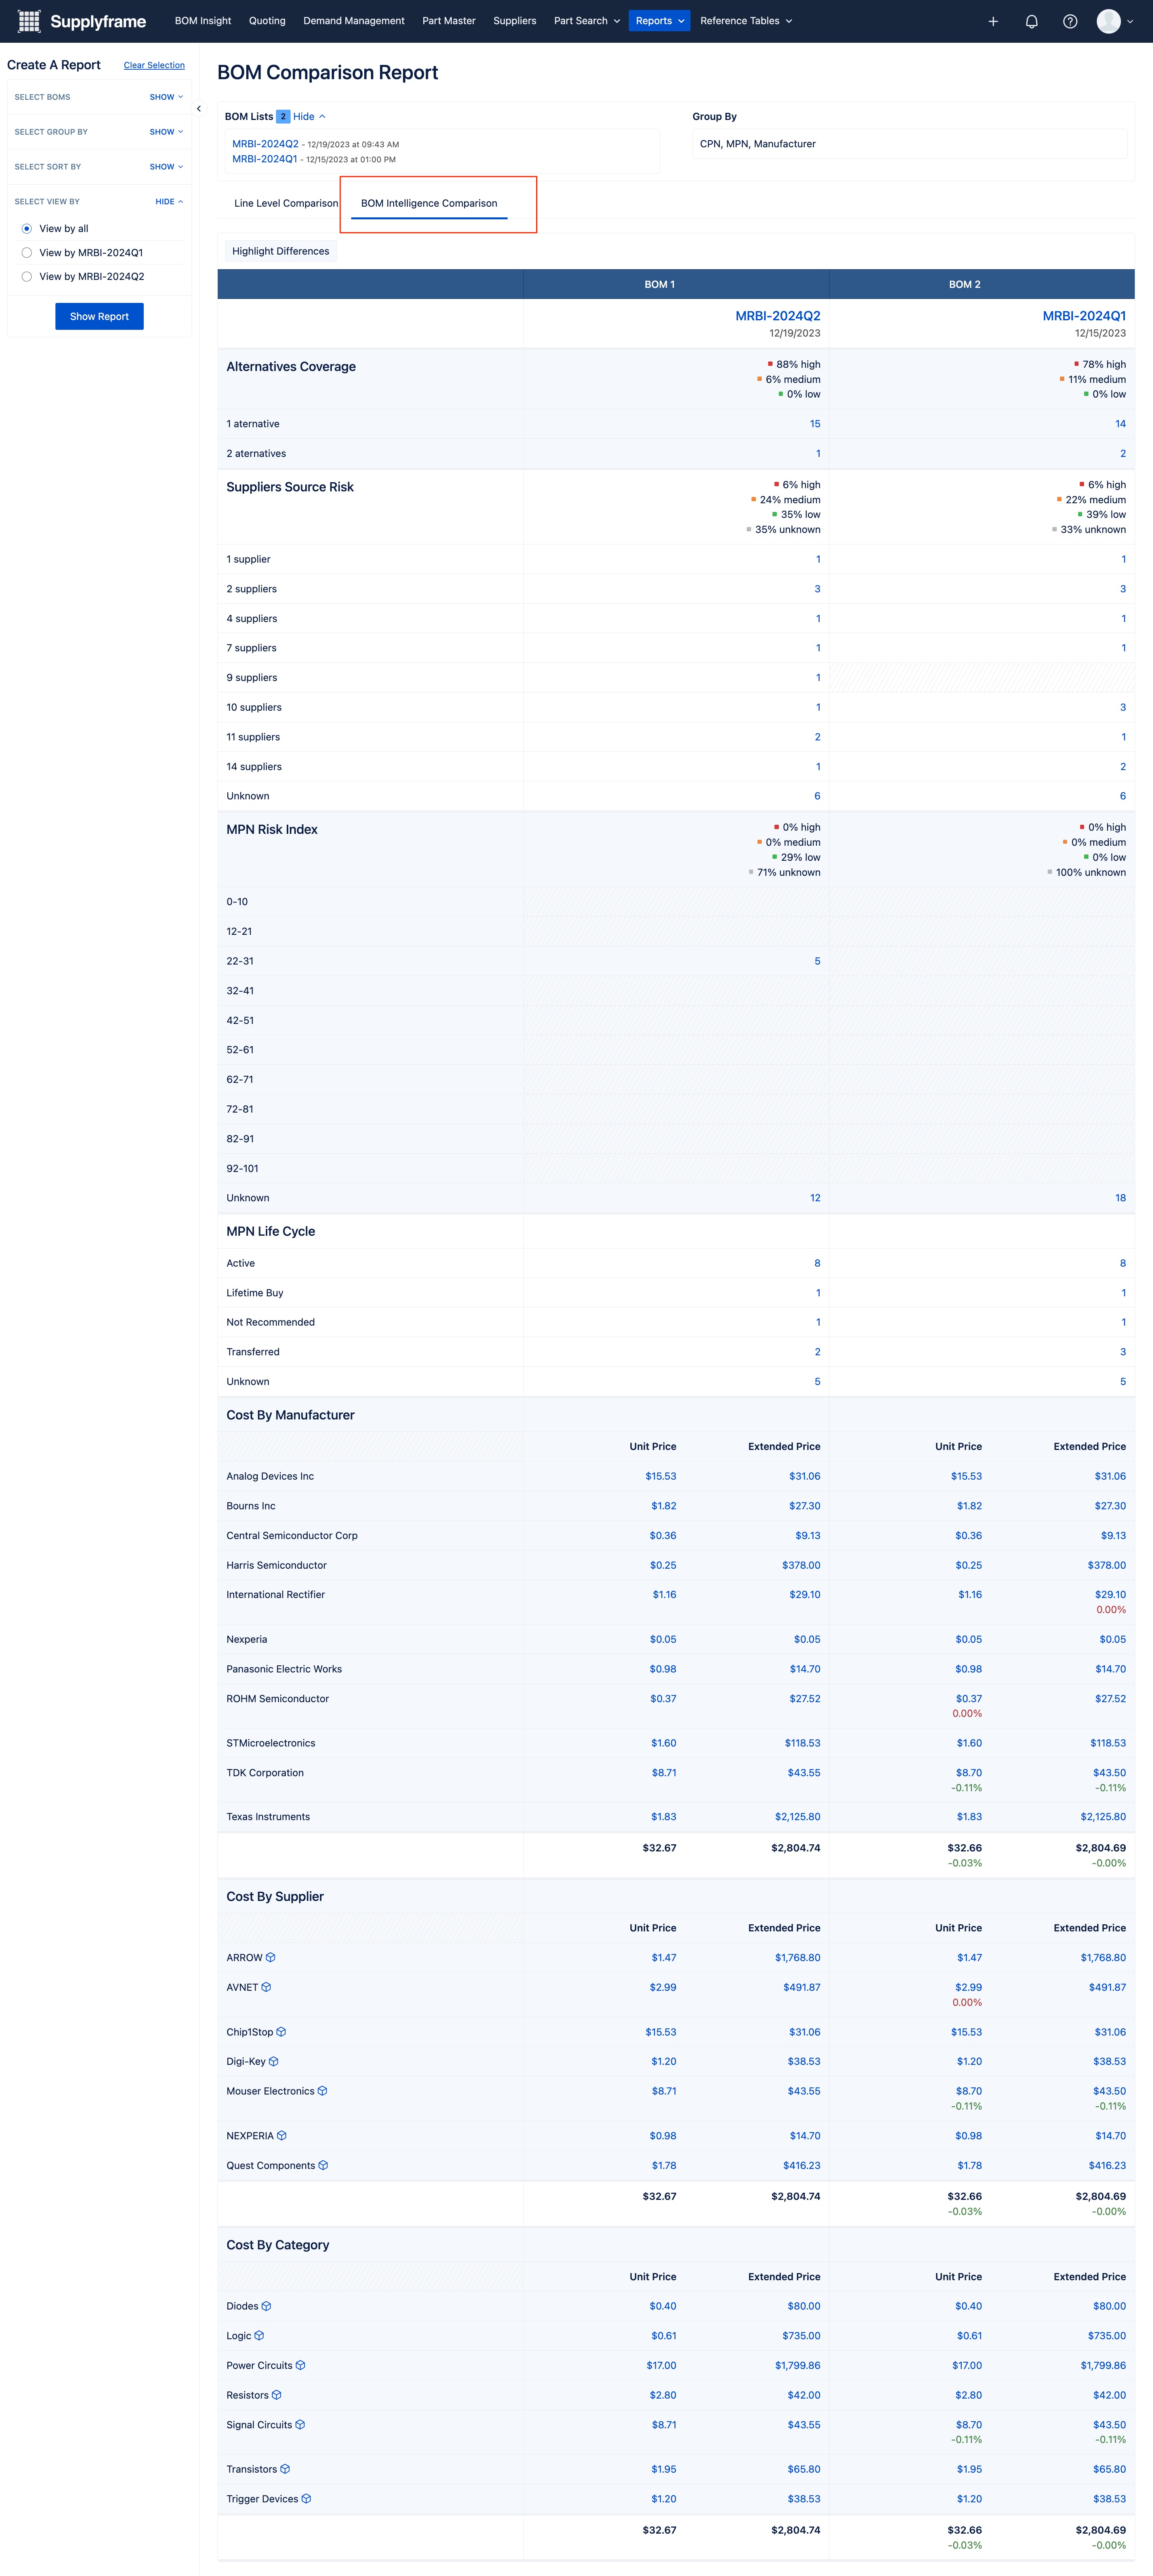Viewport: 1153px width, 2576px height.
Task: Open MRBI-2024Q2 header link under BOM 1
Action: click(778, 316)
